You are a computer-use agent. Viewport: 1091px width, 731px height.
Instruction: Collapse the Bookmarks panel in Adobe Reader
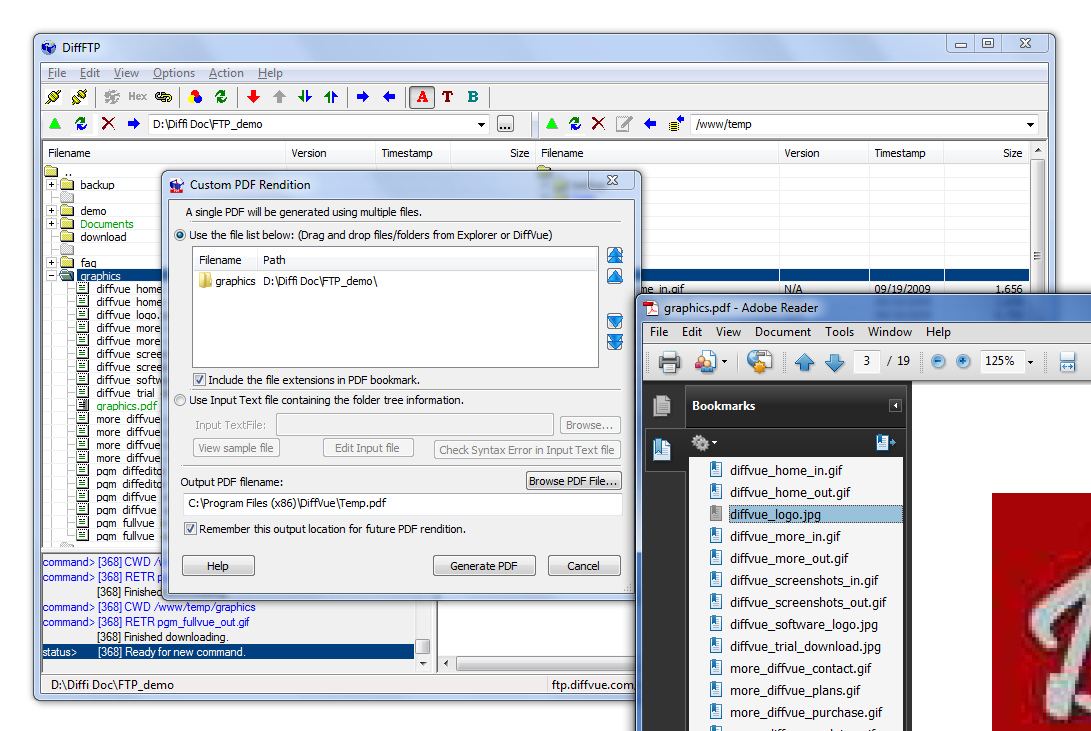895,405
